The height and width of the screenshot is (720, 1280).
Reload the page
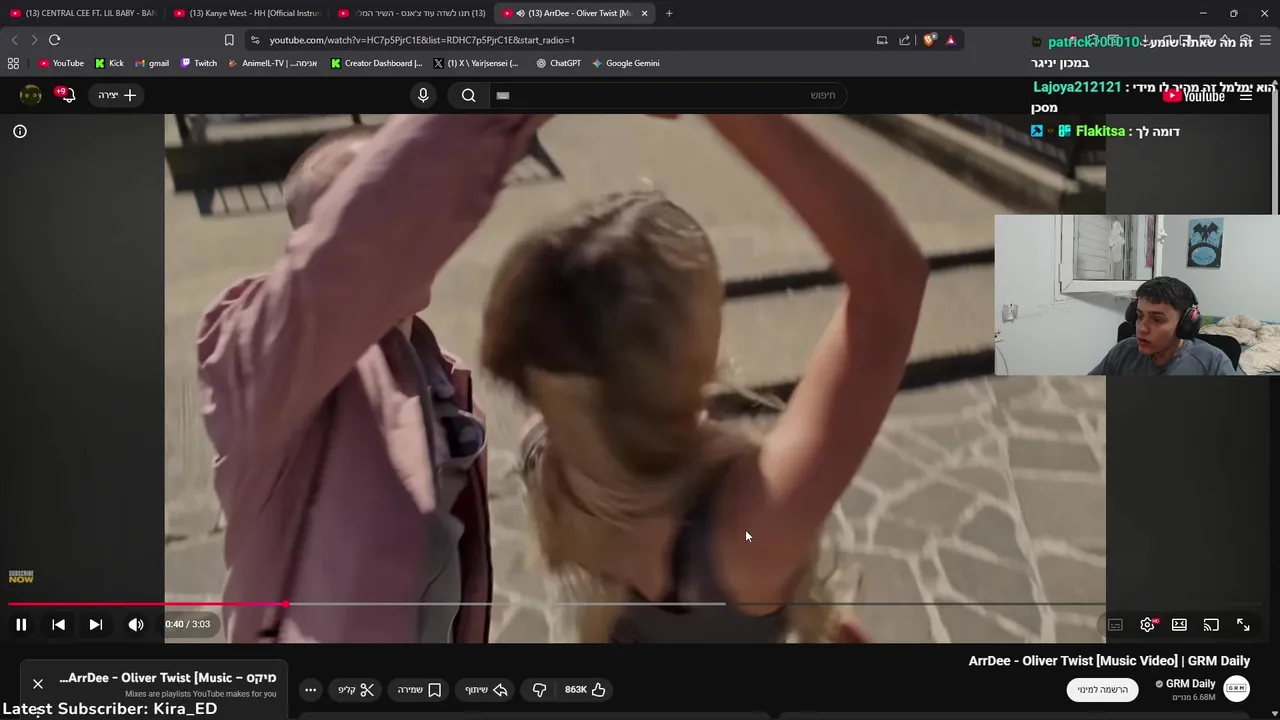(x=54, y=40)
